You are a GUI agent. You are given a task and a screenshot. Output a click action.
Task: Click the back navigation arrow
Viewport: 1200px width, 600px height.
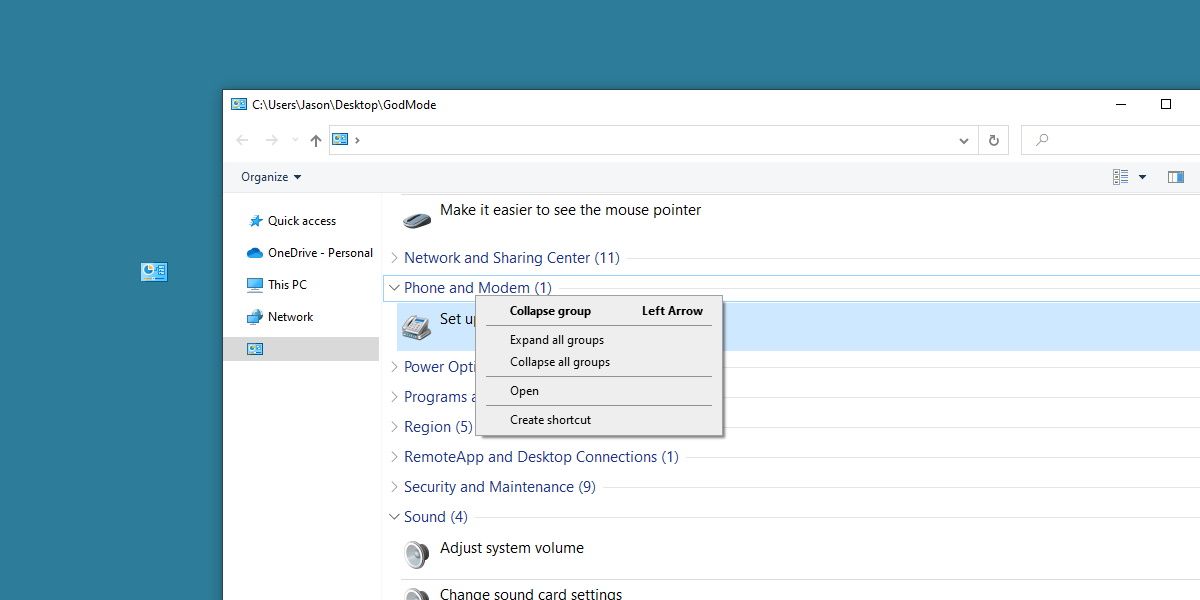(x=241, y=140)
